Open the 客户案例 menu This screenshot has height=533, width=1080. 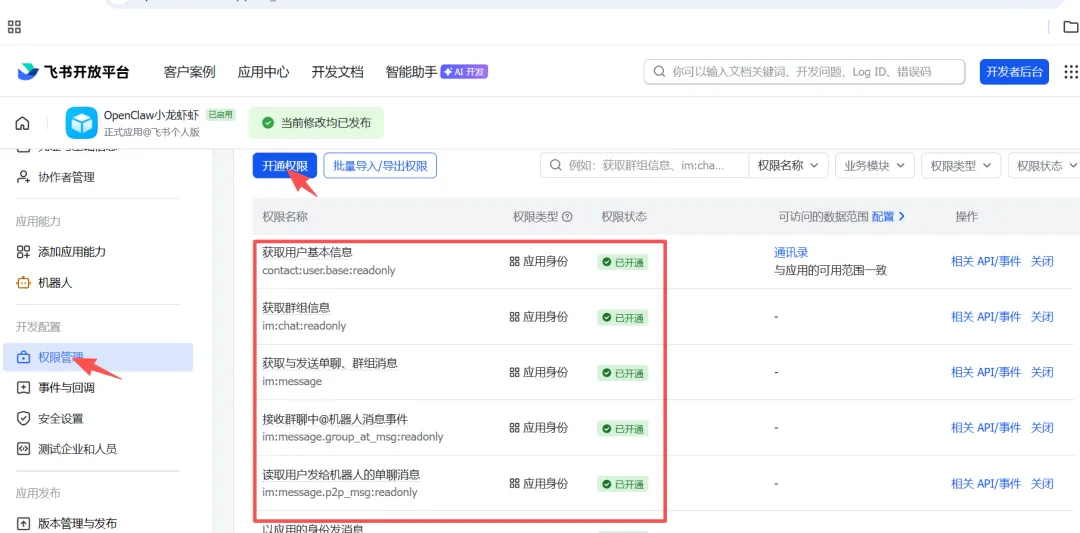pyautogui.click(x=189, y=72)
